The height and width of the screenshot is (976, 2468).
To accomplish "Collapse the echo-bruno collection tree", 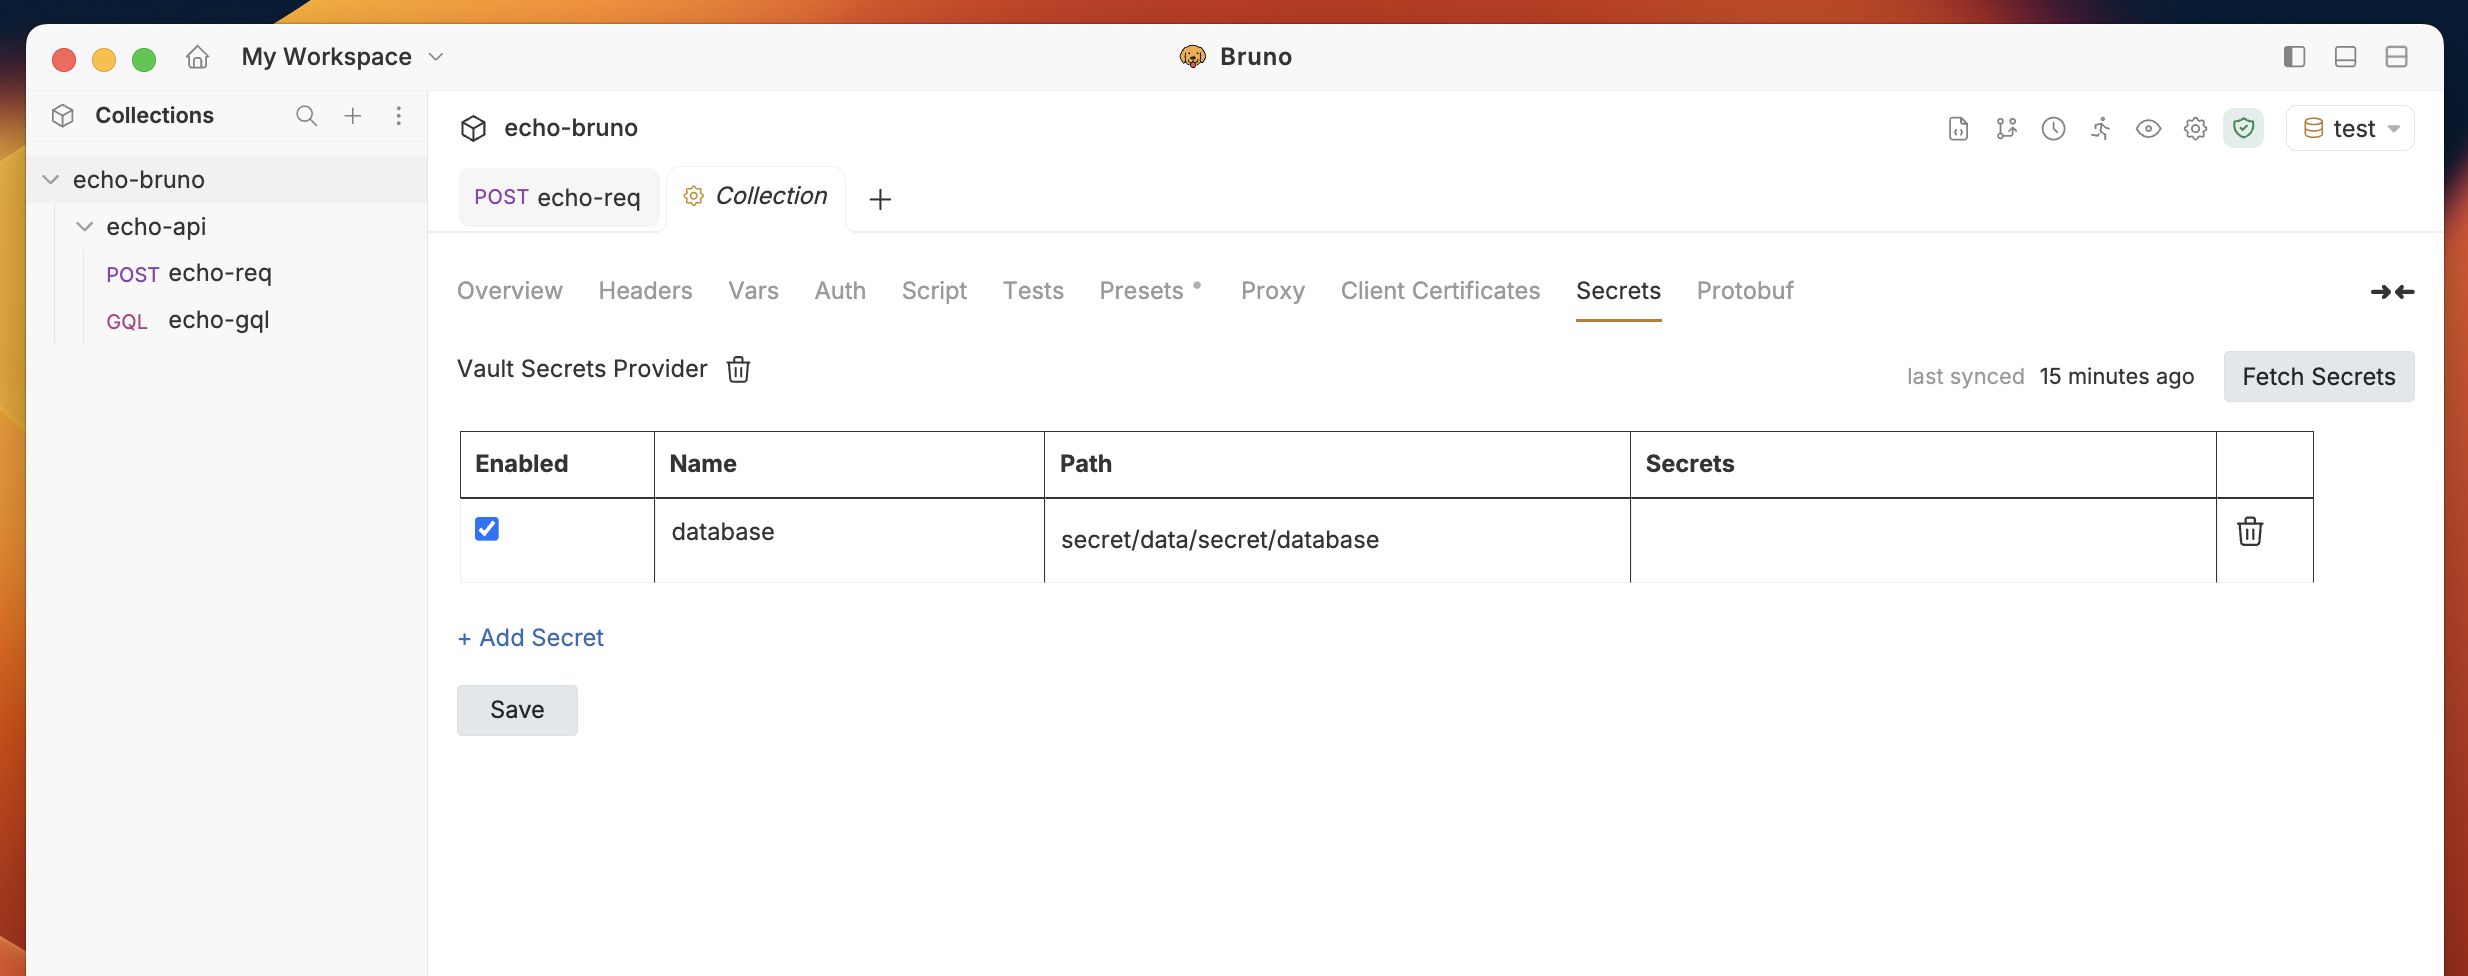I will tap(51, 180).
